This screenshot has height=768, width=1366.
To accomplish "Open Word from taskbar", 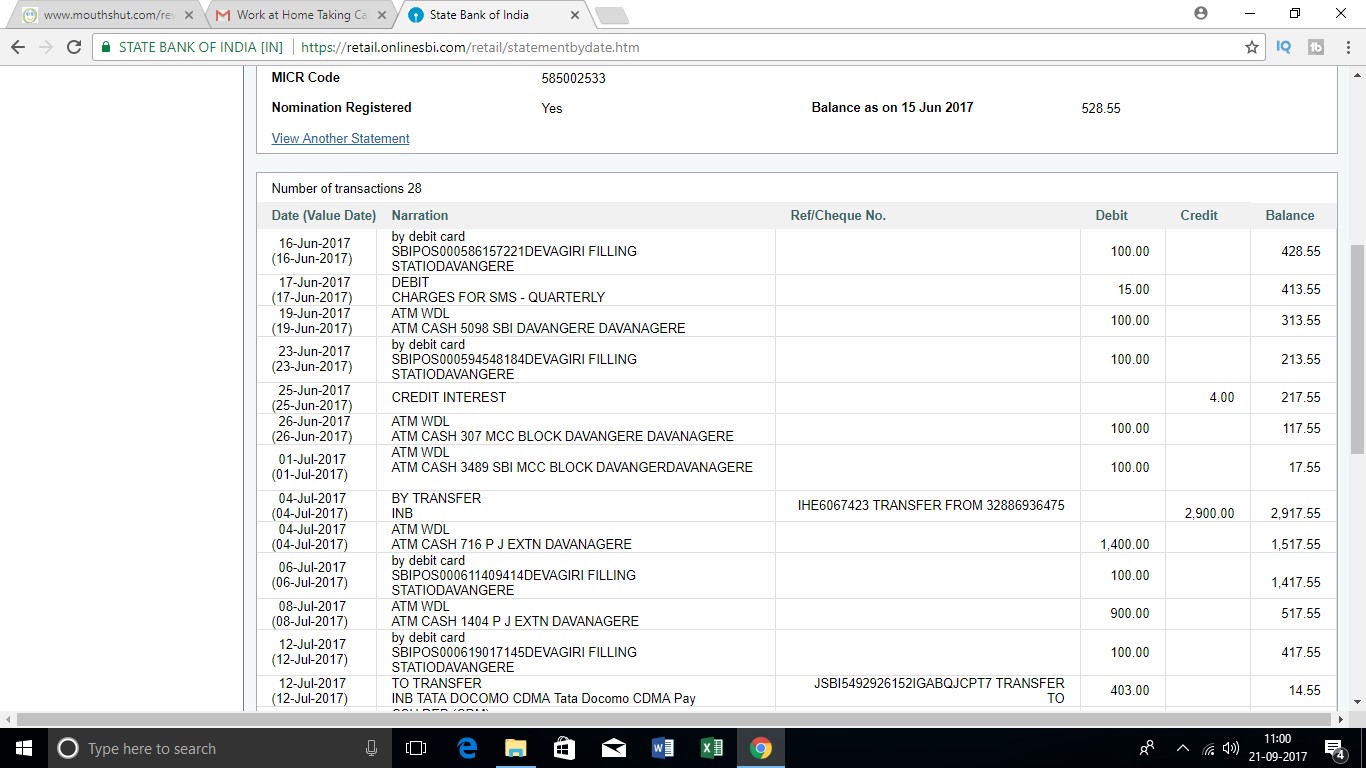I will (662, 748).
